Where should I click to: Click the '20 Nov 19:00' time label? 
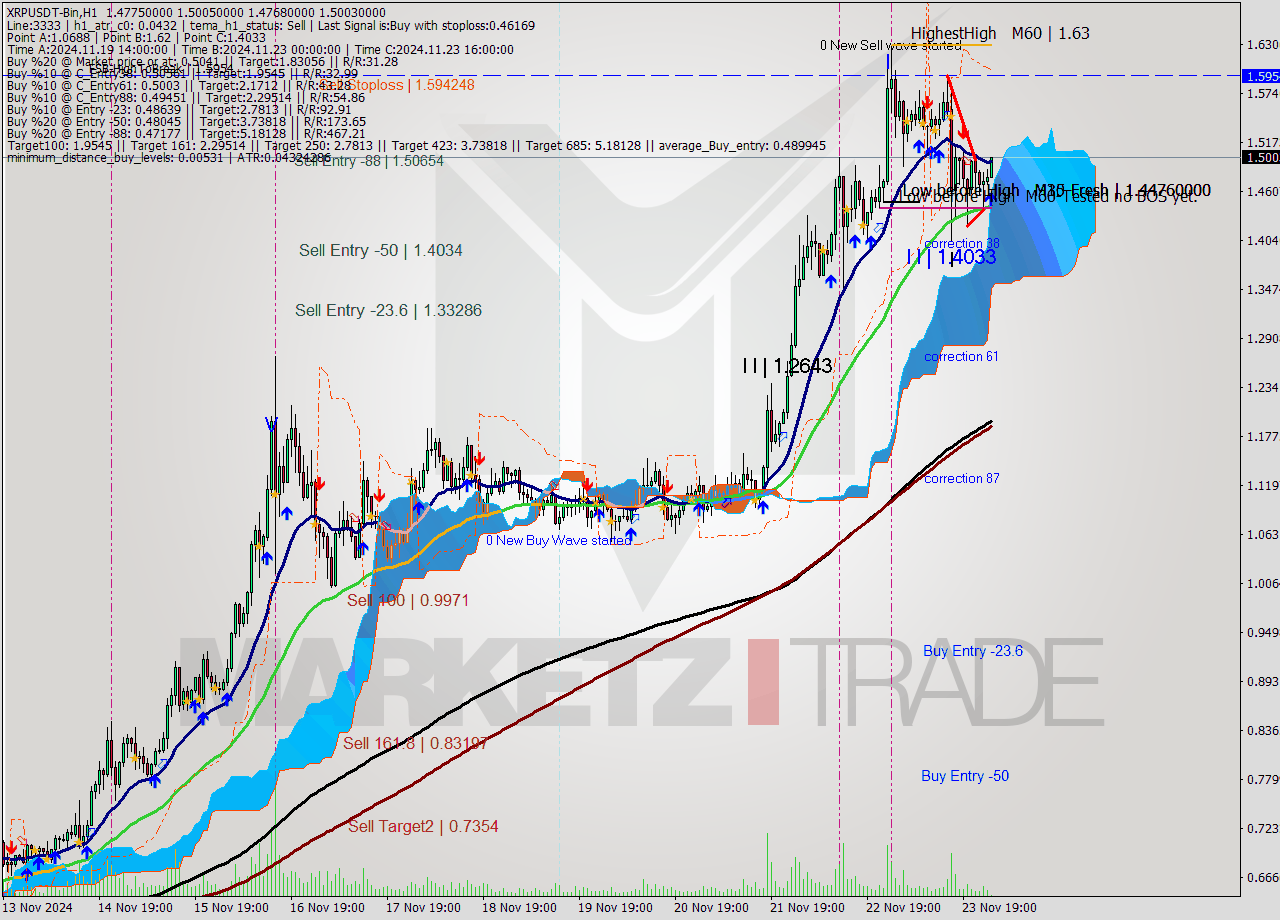[712, 908]
